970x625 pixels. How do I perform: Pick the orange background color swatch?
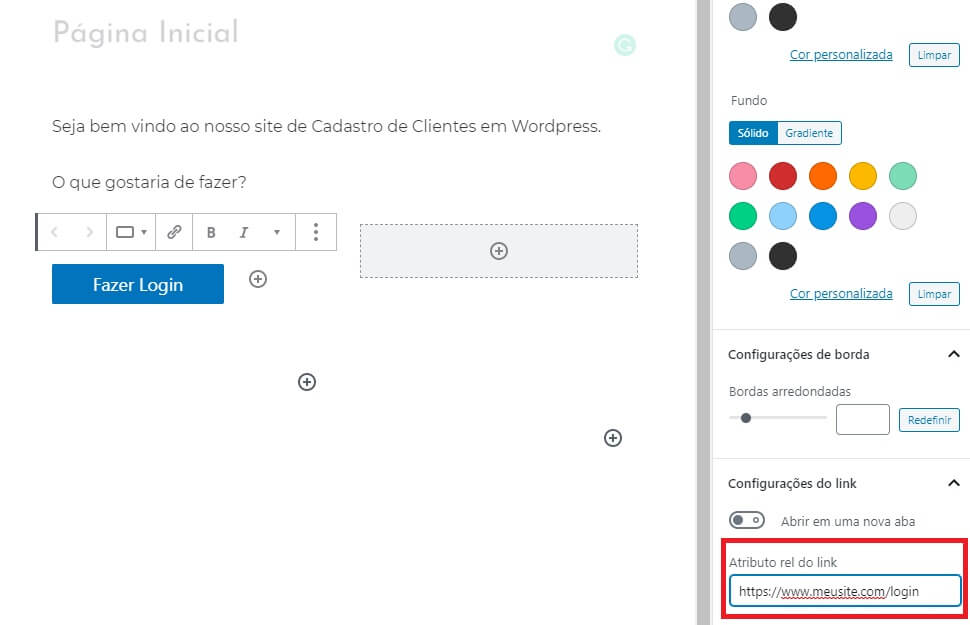822,175
